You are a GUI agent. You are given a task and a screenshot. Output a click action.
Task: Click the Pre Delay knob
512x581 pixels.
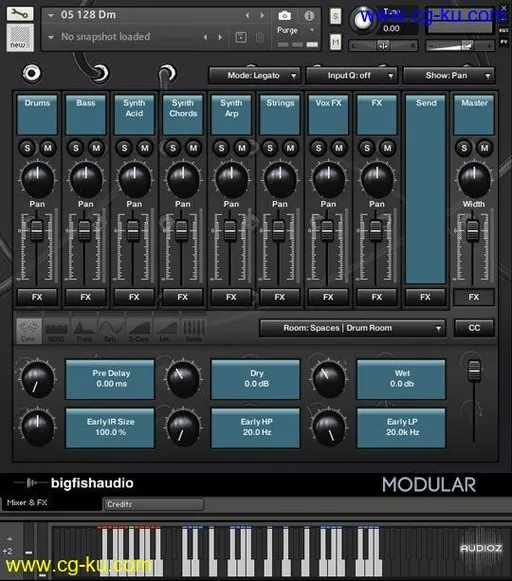37,379
